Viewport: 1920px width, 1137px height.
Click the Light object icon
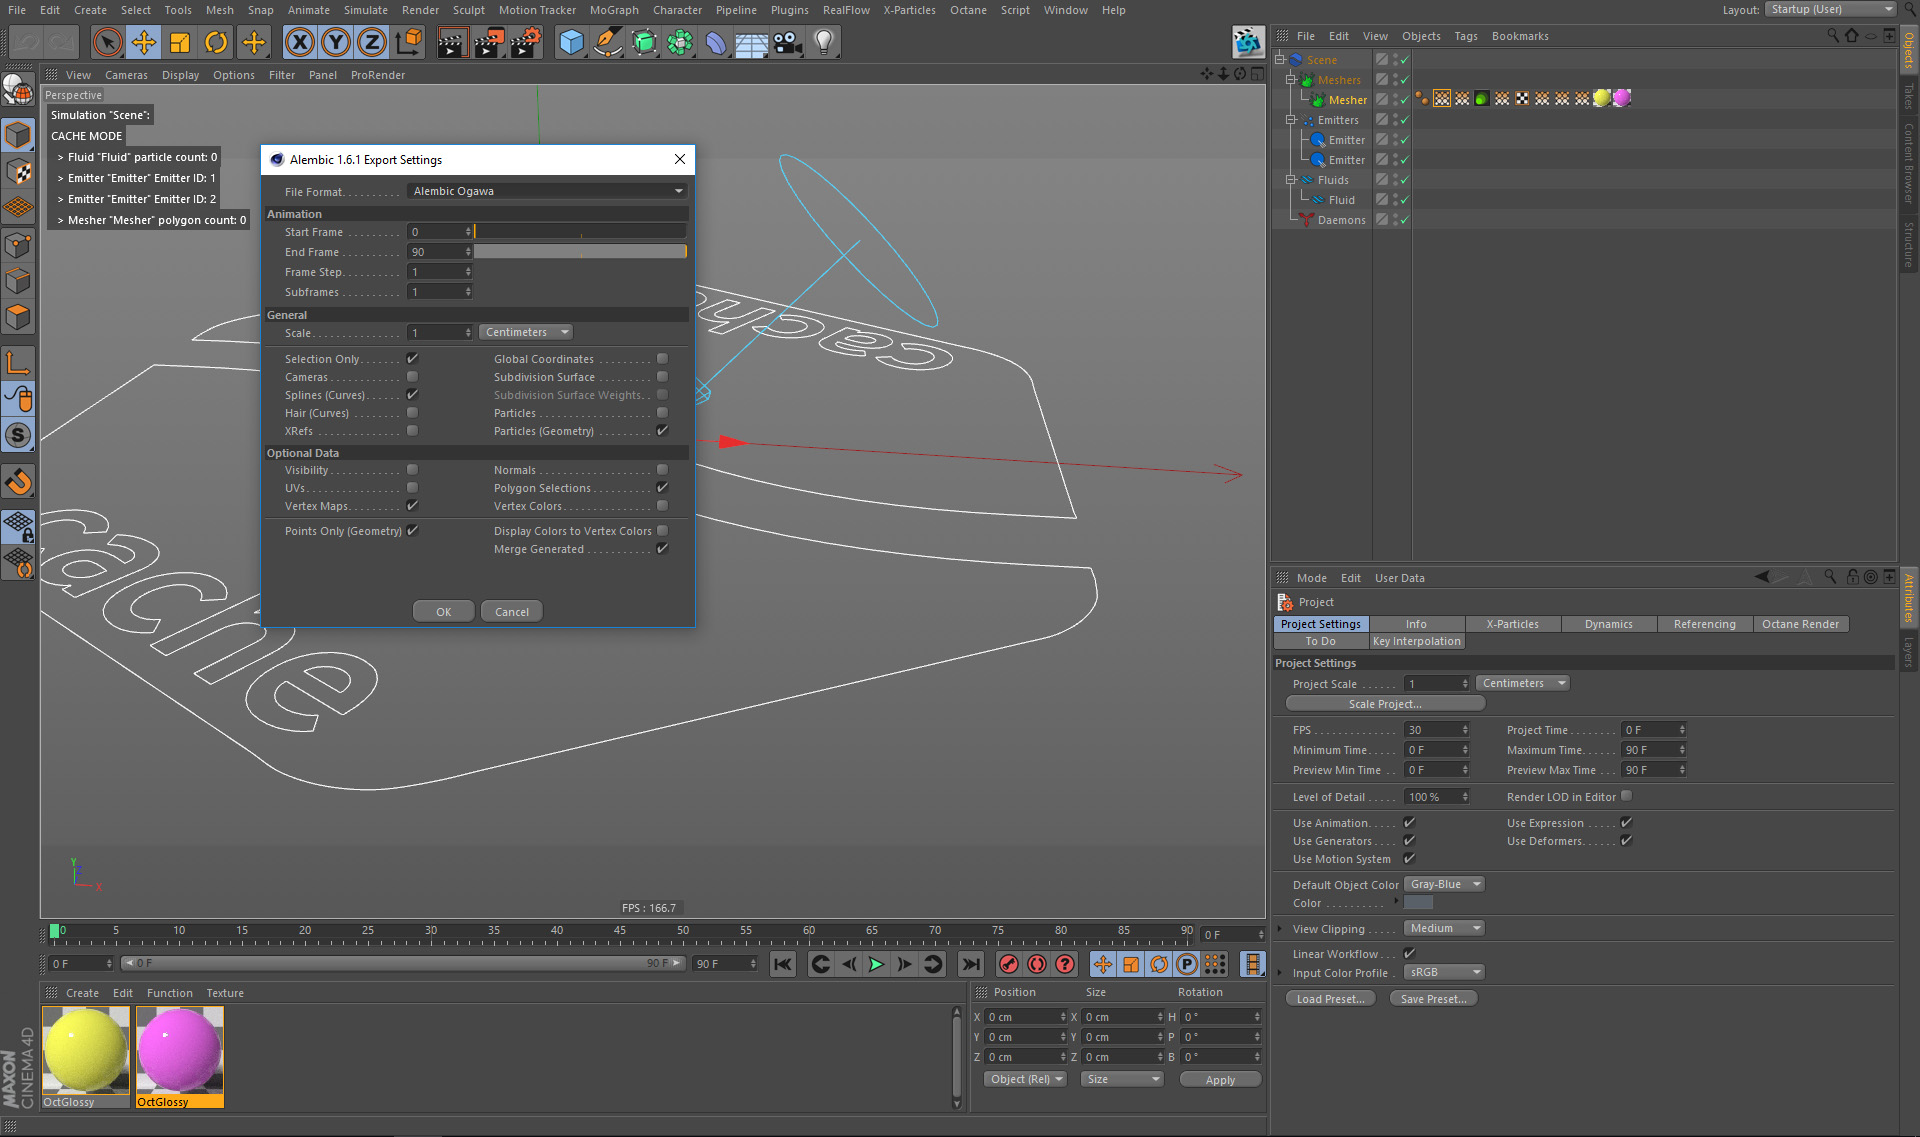point(823,42)
